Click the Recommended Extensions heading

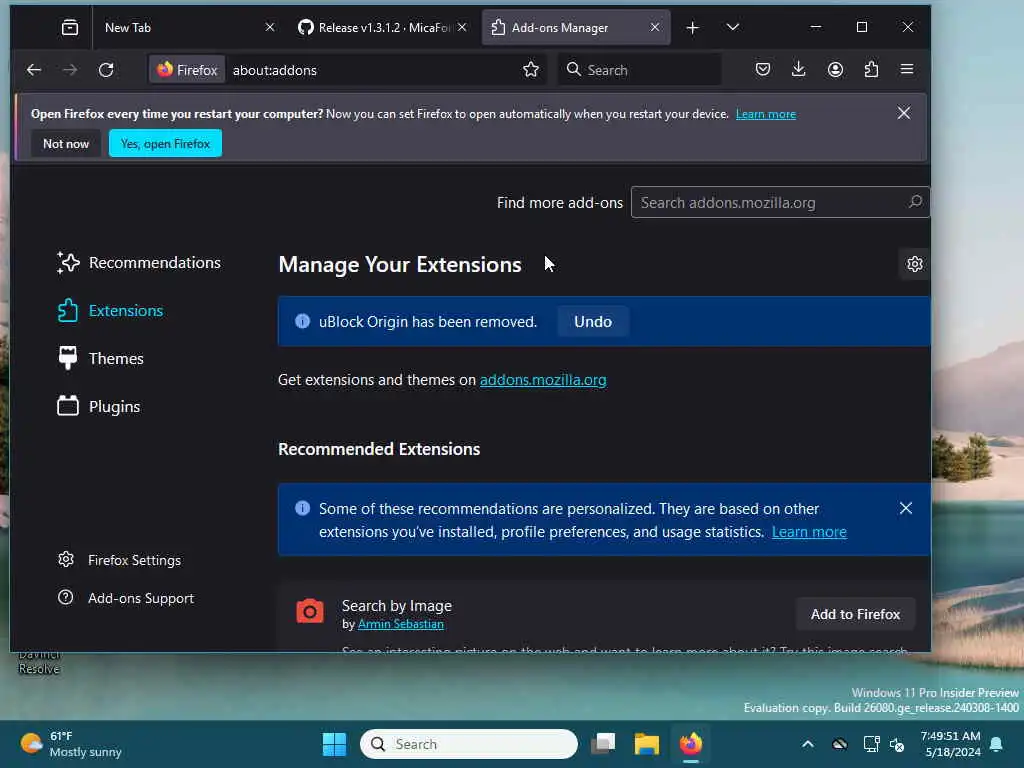(379, 449)
